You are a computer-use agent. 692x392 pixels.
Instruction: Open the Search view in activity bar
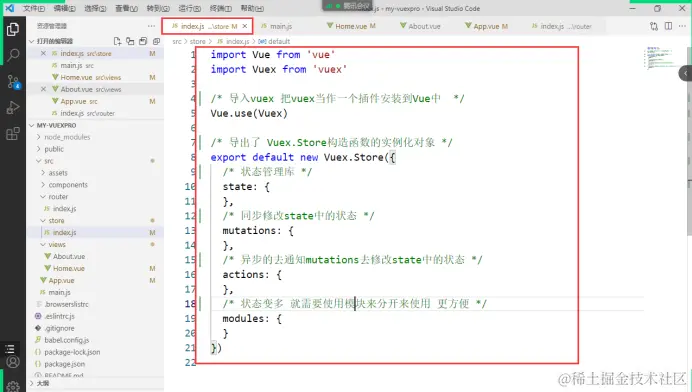coord(13,56)
